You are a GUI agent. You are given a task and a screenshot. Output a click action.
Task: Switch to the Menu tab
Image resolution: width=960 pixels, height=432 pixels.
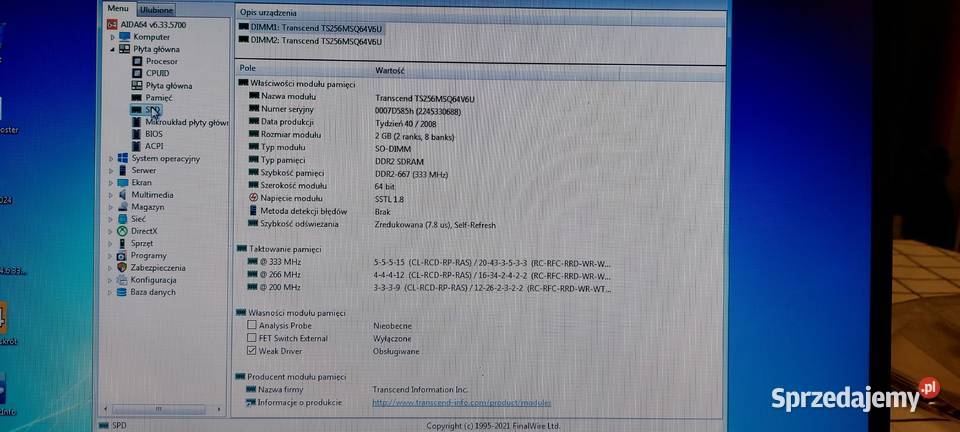[117, 9]
